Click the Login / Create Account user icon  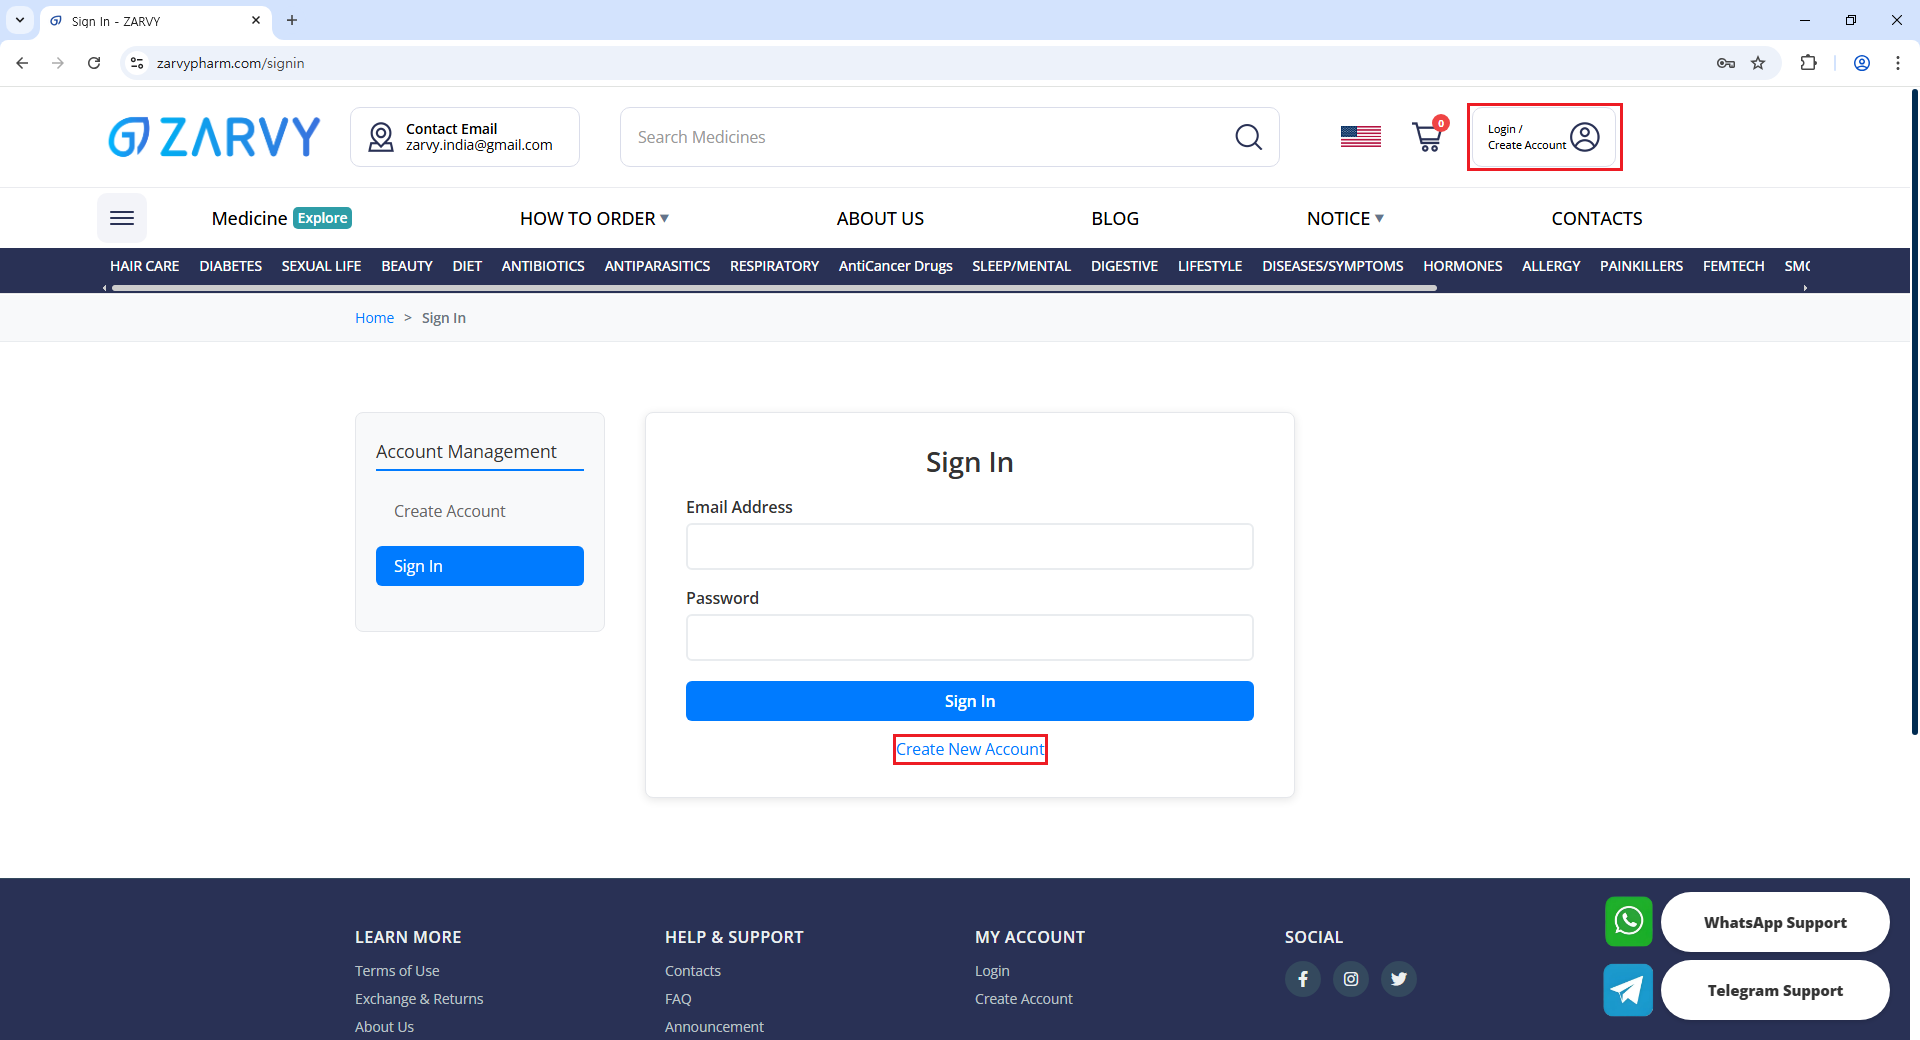1585,137
